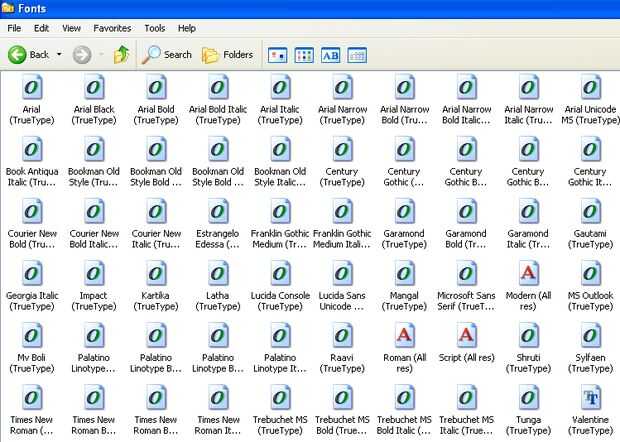Click the Arial Bold Italic label text
This screenshot has height=442, width=620.
click(218, 115)
